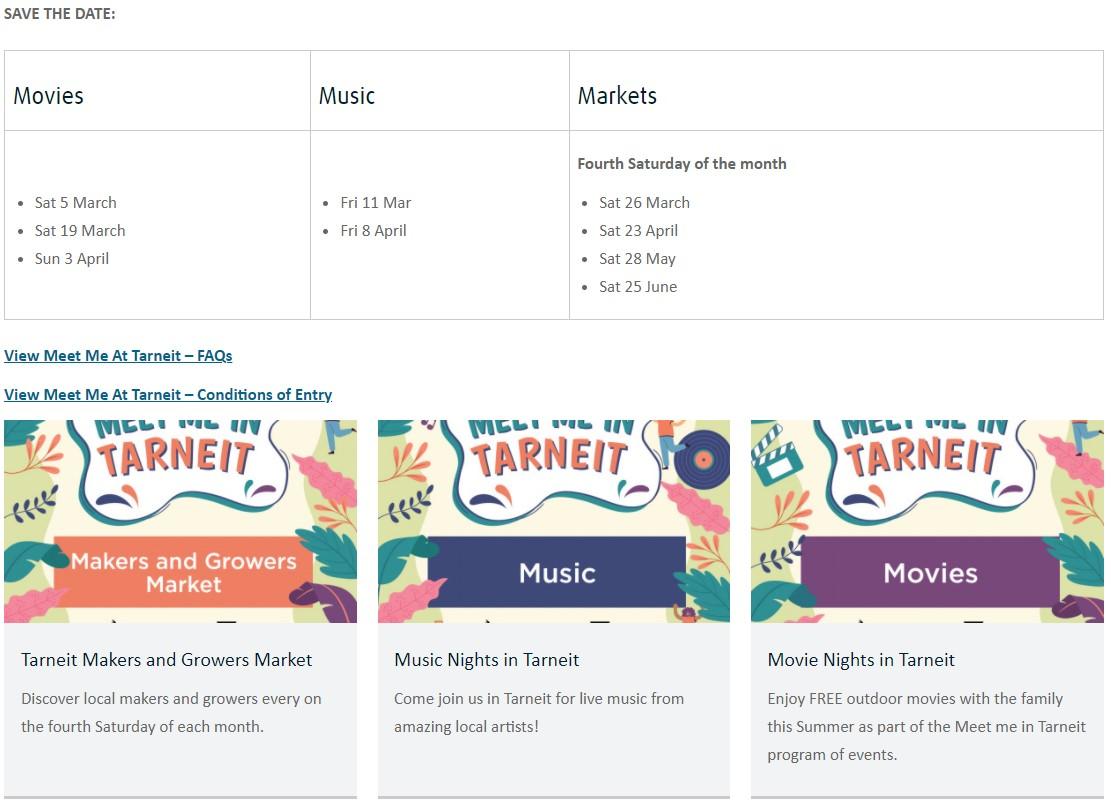Viewport: 1111px width, 801px height.
Task: Click the Sat 25 June market date
Action: [638, 287]
